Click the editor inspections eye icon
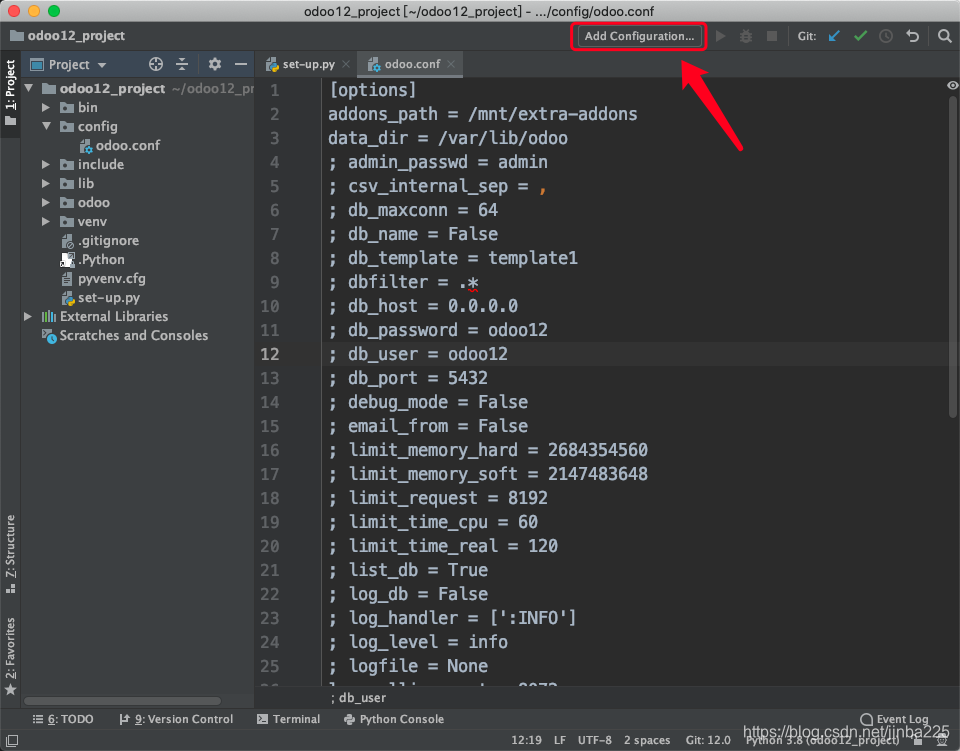Viewport: 960px width, 751px height. click(952, 85)
